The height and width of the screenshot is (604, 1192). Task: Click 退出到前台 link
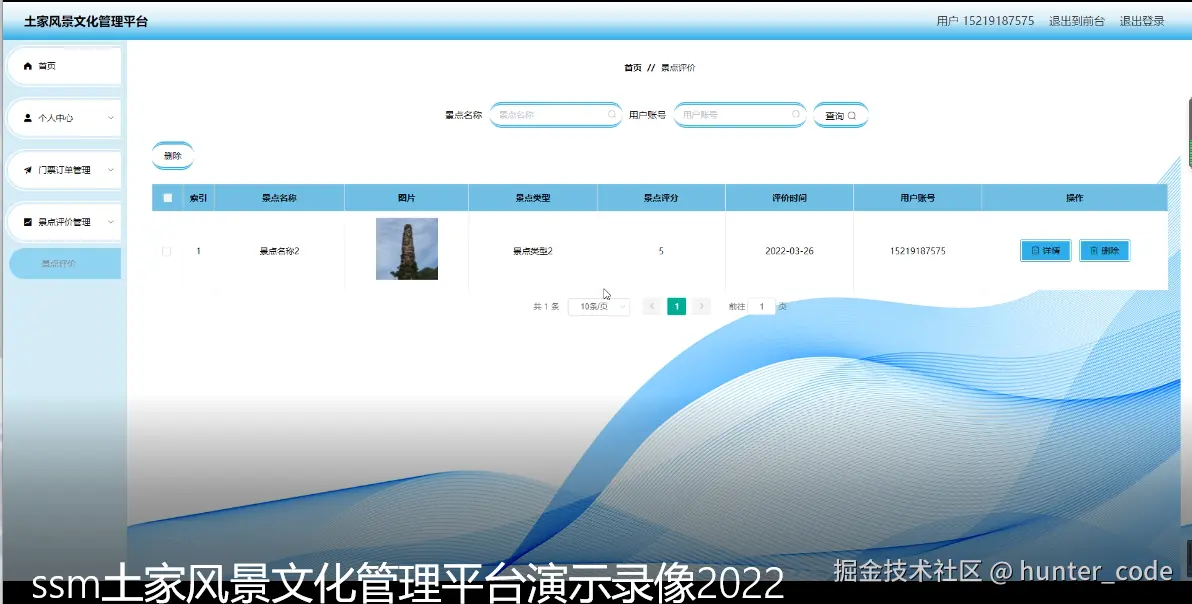pyautogui.click(x=1076, y=21)
